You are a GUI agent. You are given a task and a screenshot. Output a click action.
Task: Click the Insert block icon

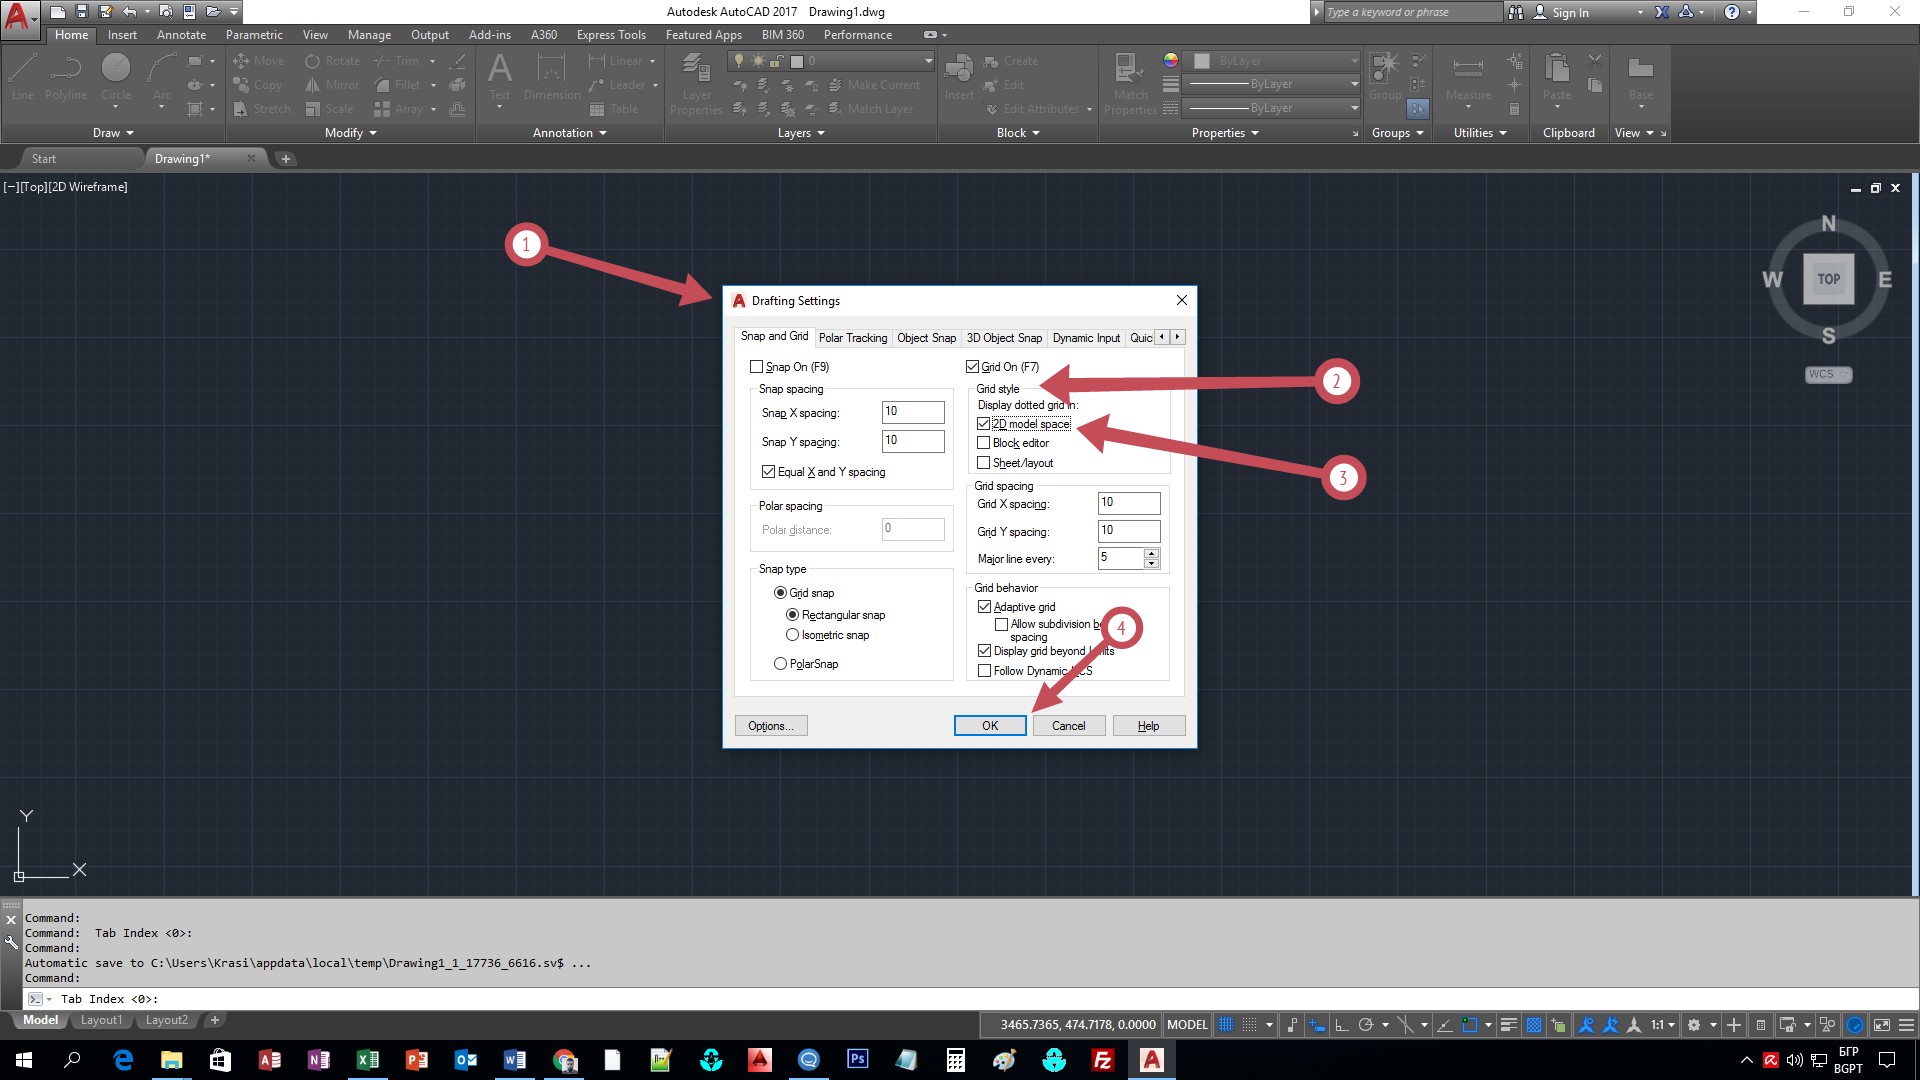[958, 77]
